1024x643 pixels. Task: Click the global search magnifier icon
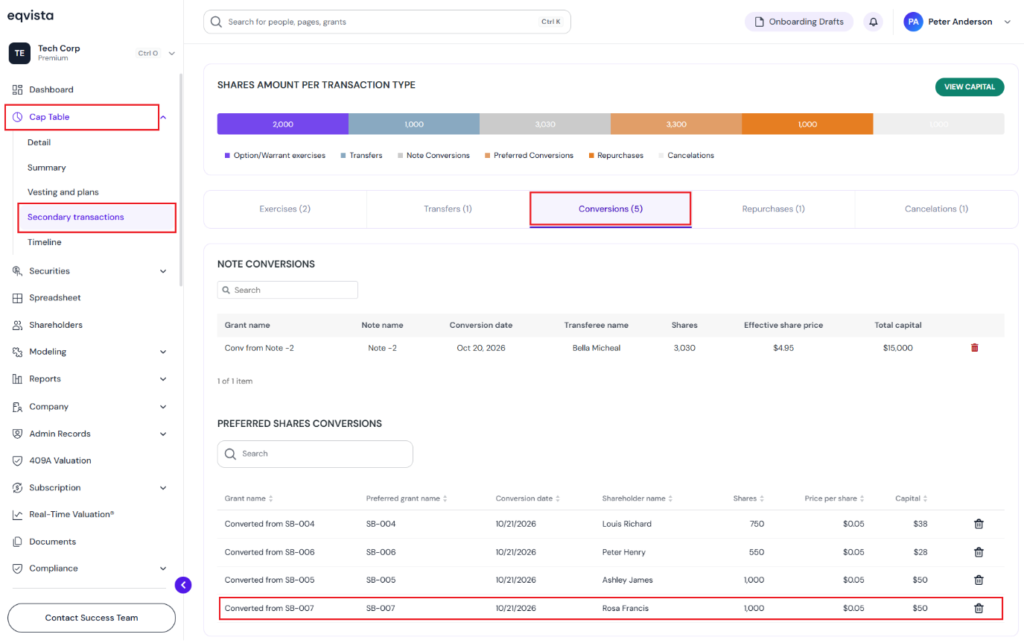coord(216,22)
